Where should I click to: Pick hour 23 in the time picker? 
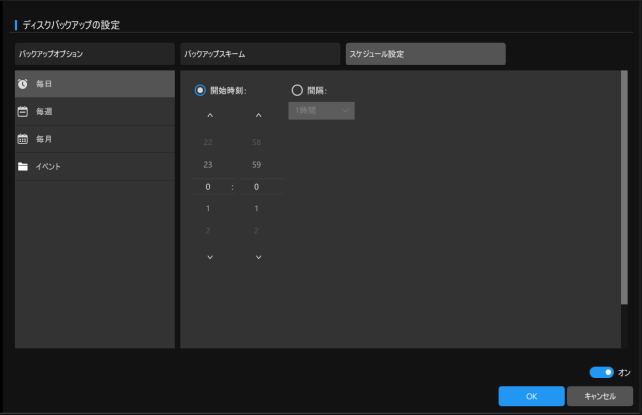point(208,165)
